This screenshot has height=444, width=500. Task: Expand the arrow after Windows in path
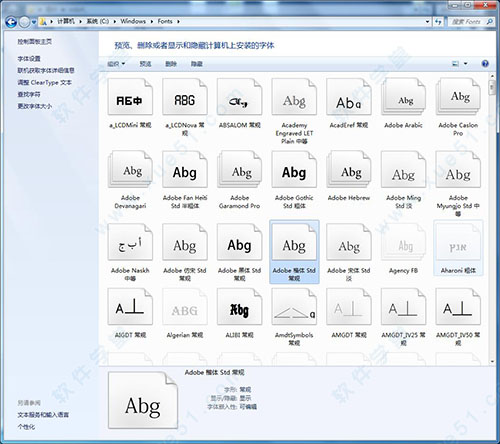point(152,21)
